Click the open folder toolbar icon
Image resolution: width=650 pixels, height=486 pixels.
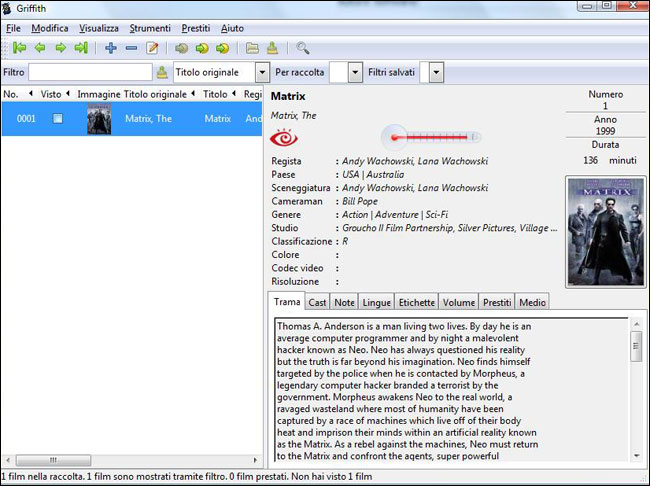tap(252, 47)
